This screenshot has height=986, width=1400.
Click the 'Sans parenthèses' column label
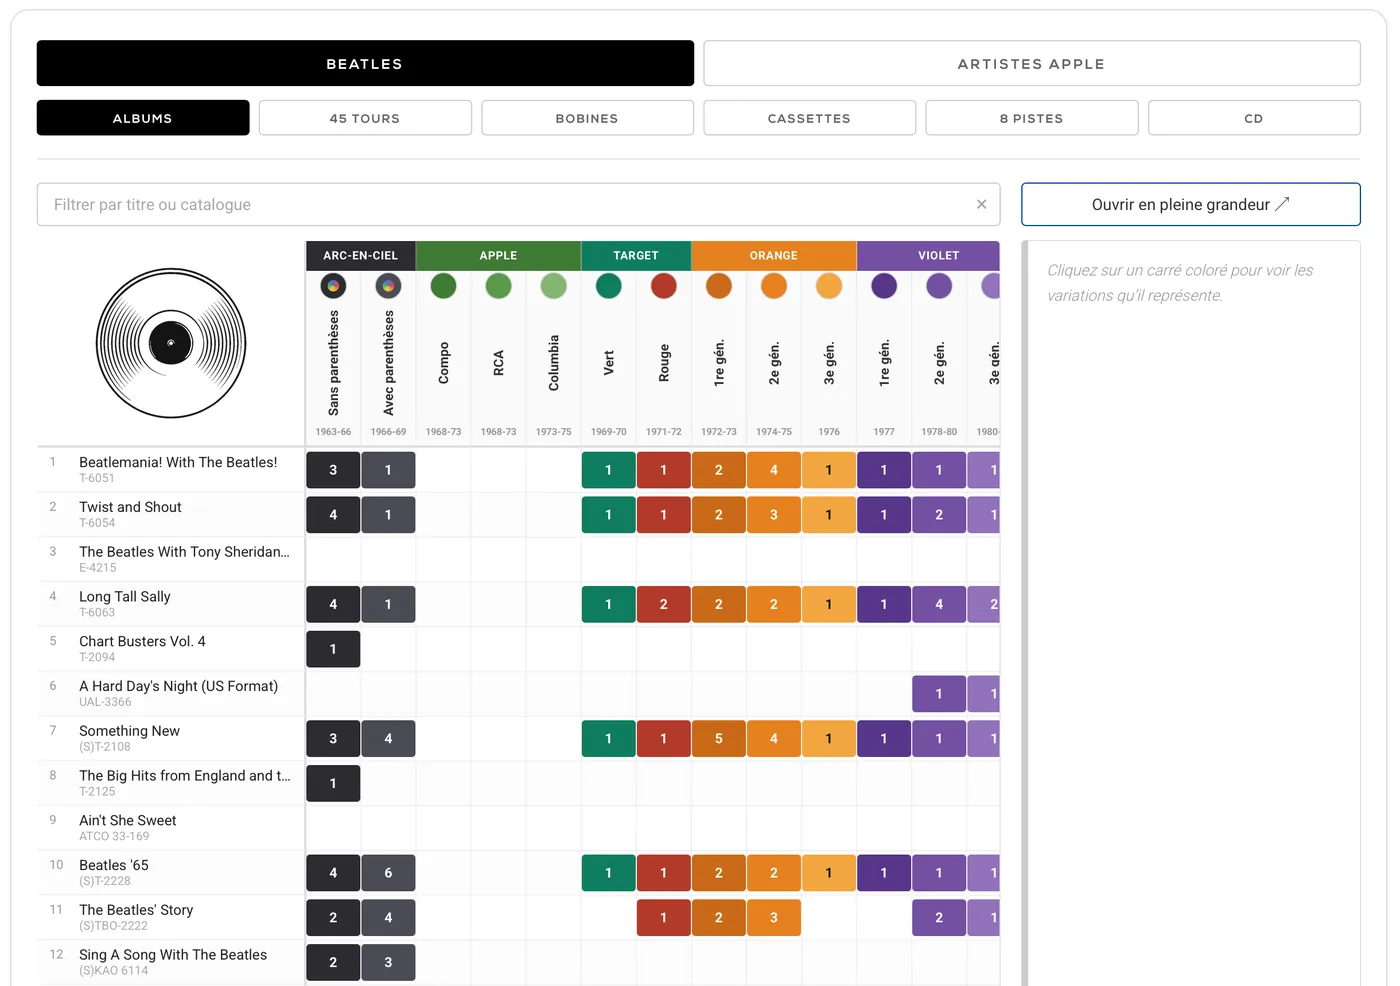333,363
